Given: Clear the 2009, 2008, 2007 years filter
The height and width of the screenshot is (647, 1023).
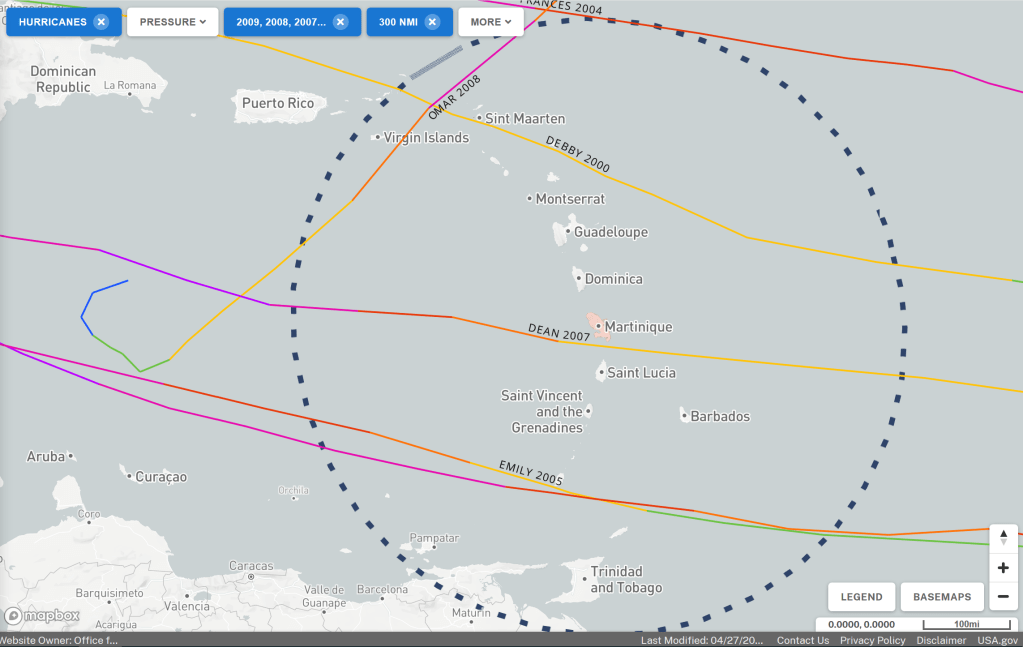Looking at the screenshot, I should click(340, 22).
